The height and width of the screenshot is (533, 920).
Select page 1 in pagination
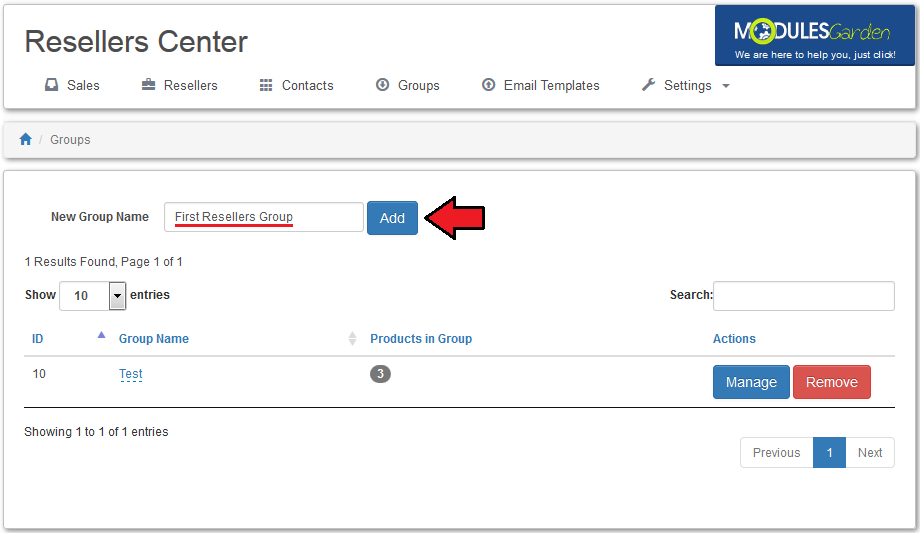(x=829, y=453)
